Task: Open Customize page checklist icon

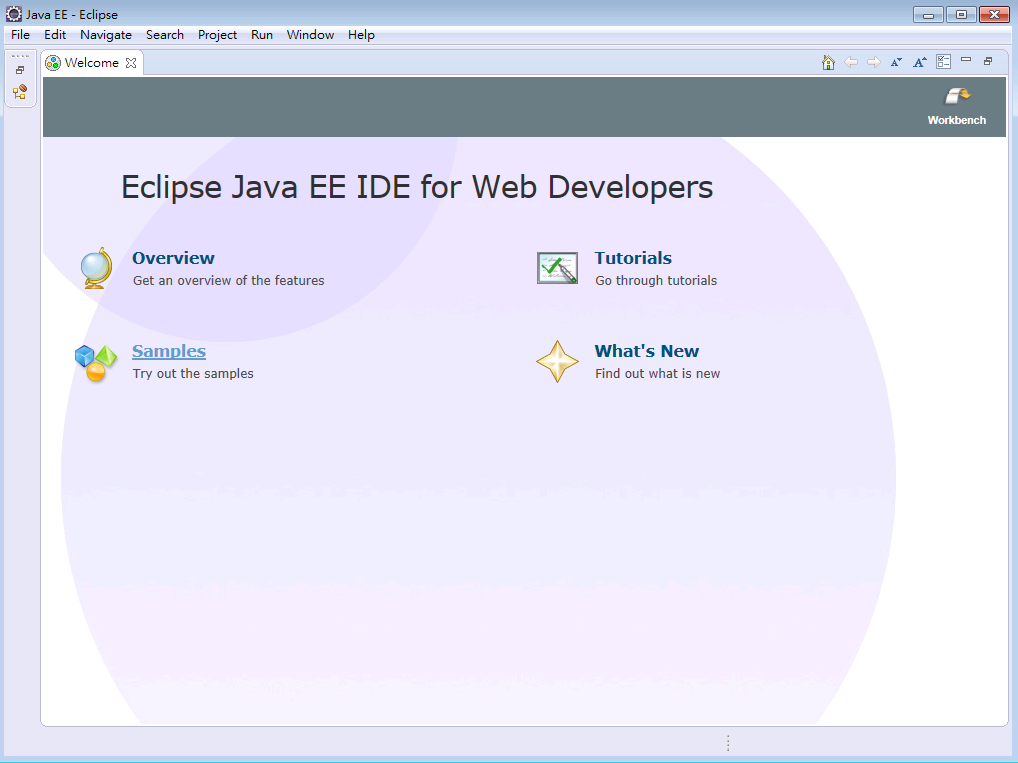Action: (x=943, y=62)
